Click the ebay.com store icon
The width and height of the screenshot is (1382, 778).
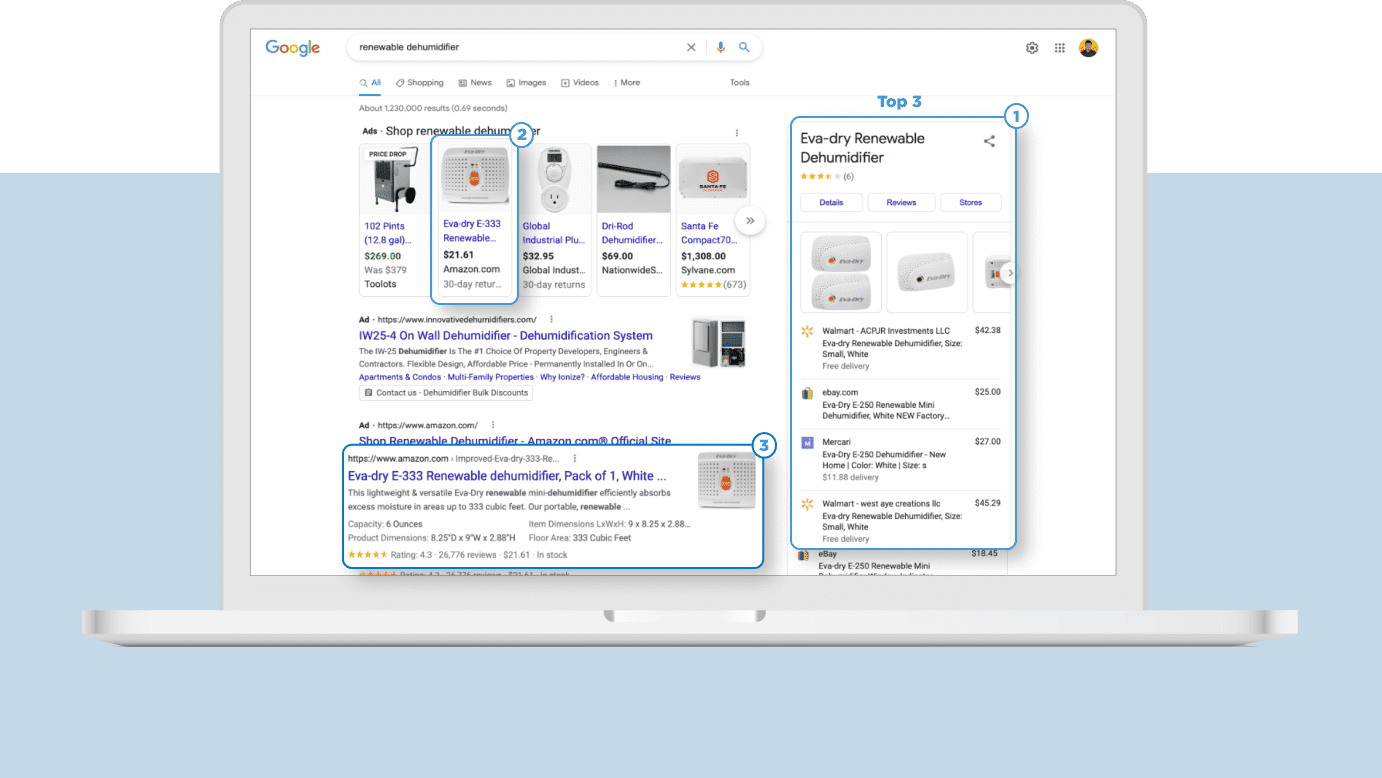pos(808,393)
